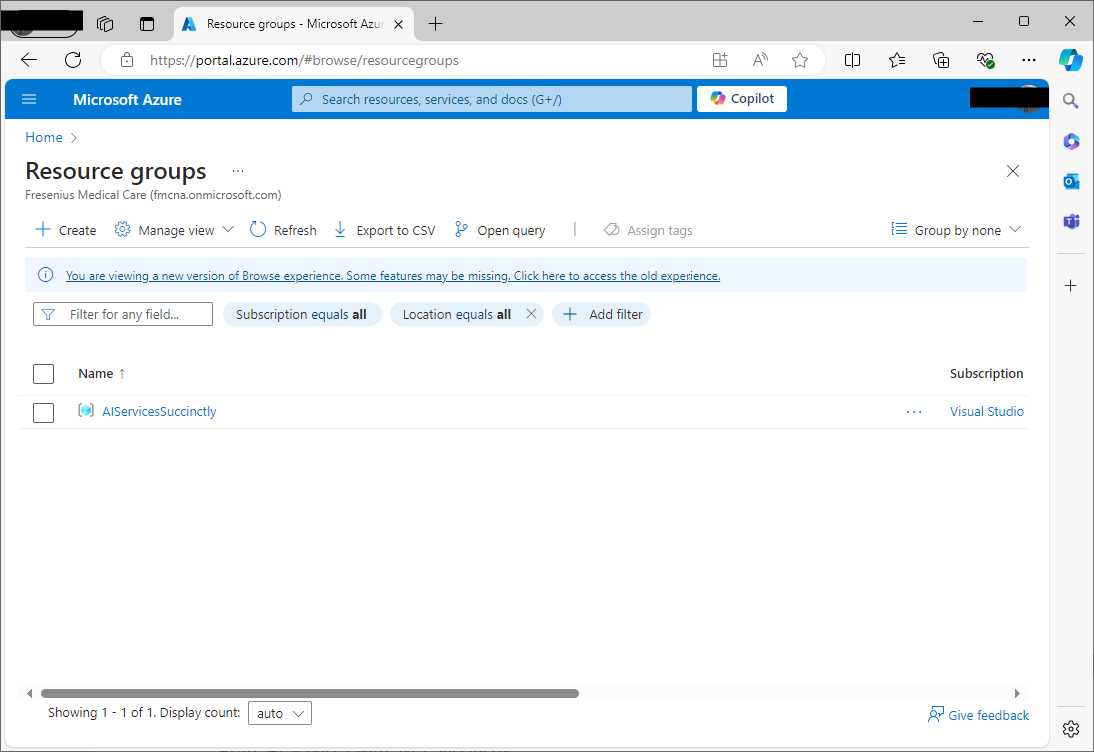Create a new resource group
This screenshot has height=752, width=1094.
pyautogui.click(x=66, y=230)
